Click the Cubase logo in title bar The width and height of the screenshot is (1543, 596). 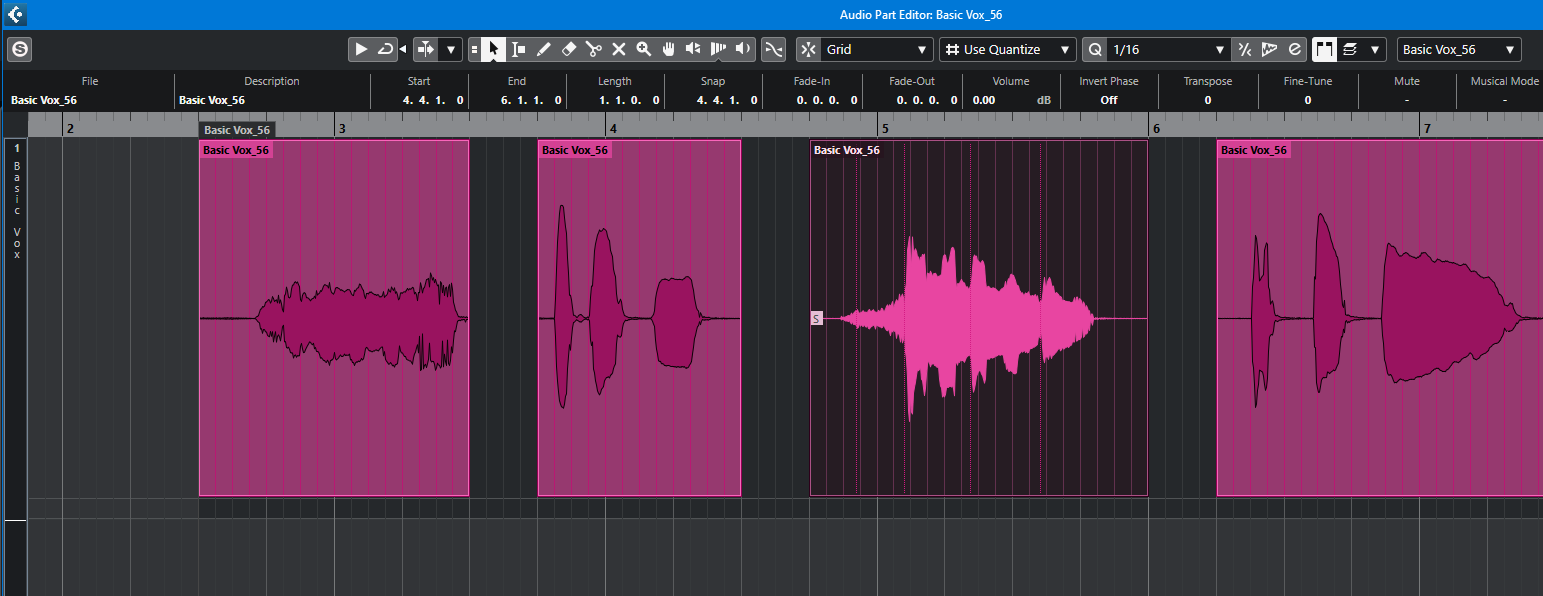tap(16, 15)
